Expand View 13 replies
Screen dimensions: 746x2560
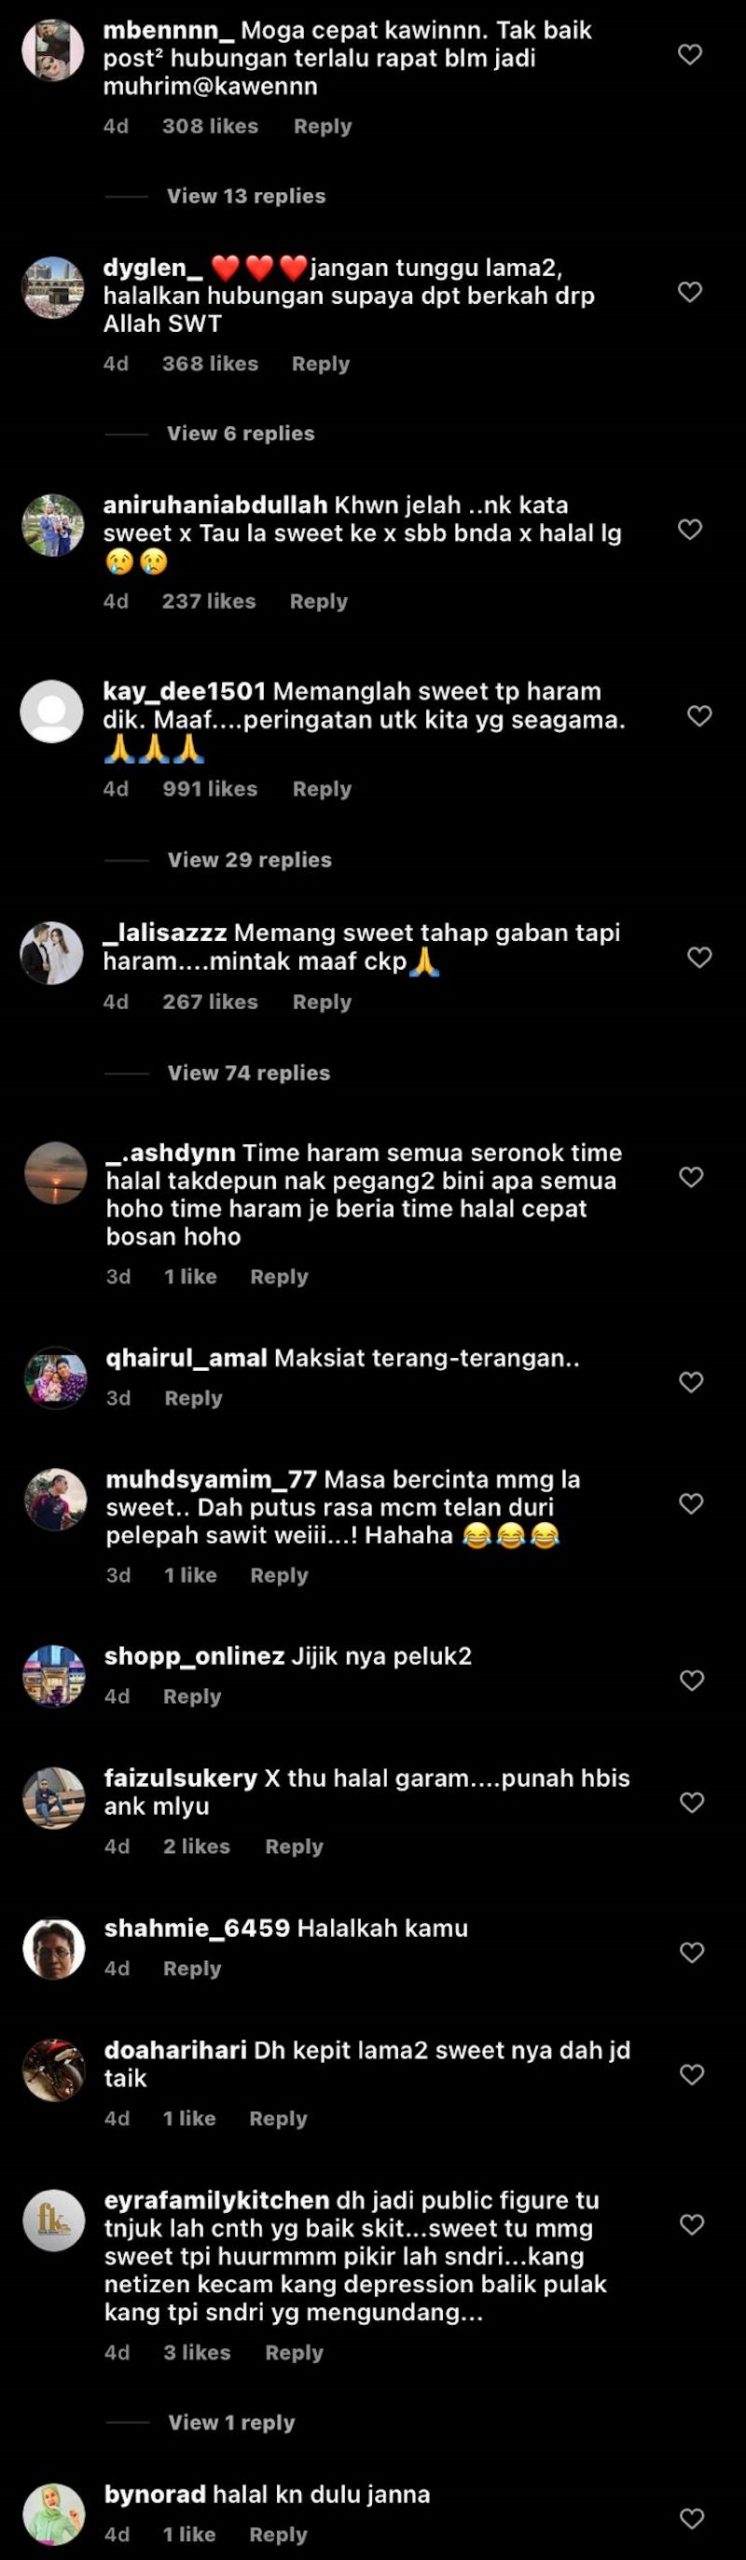point(246,196)
